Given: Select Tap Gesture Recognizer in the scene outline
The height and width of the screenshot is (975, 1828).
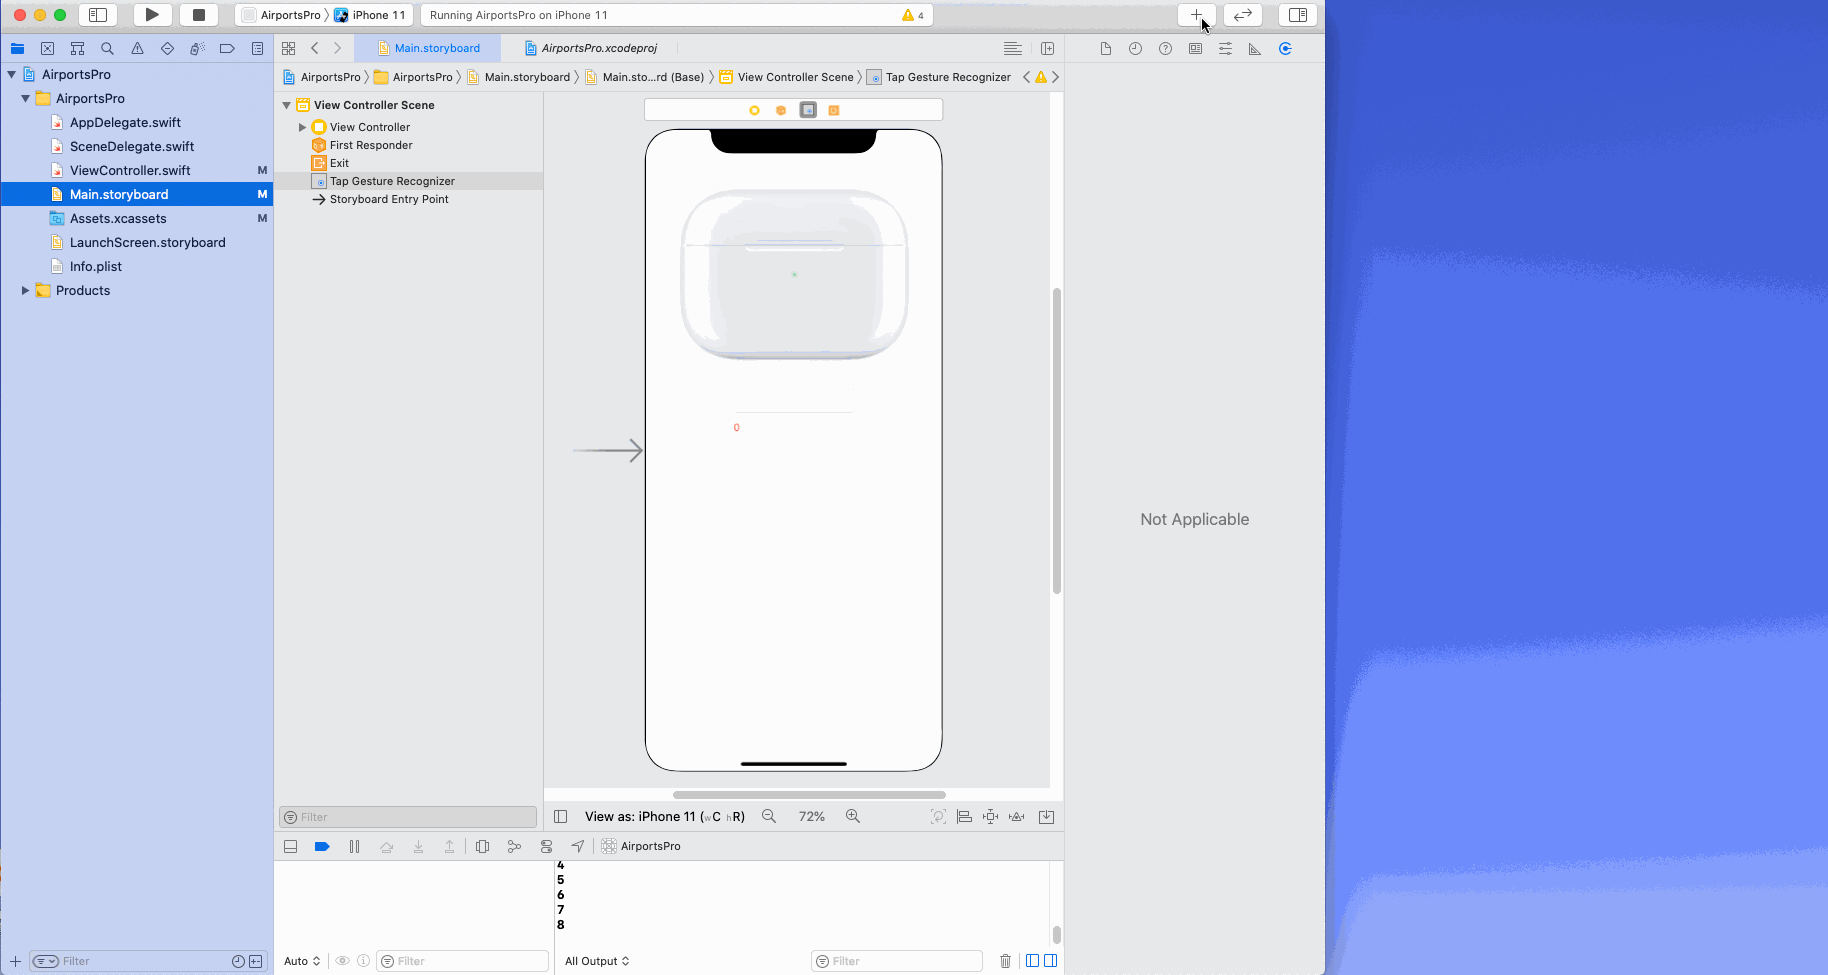Looking at the screenshot, I should click(x=391, y=181).
